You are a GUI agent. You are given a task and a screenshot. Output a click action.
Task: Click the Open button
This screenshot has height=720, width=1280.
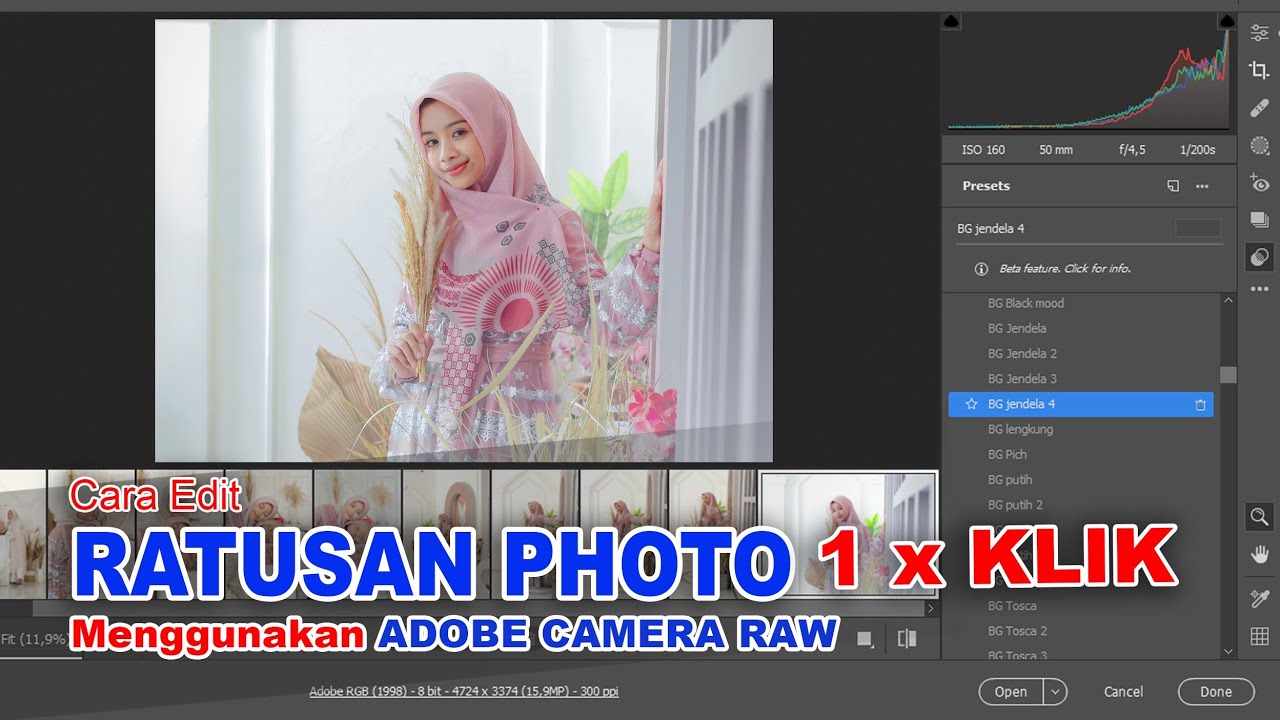pos(1011,691)
